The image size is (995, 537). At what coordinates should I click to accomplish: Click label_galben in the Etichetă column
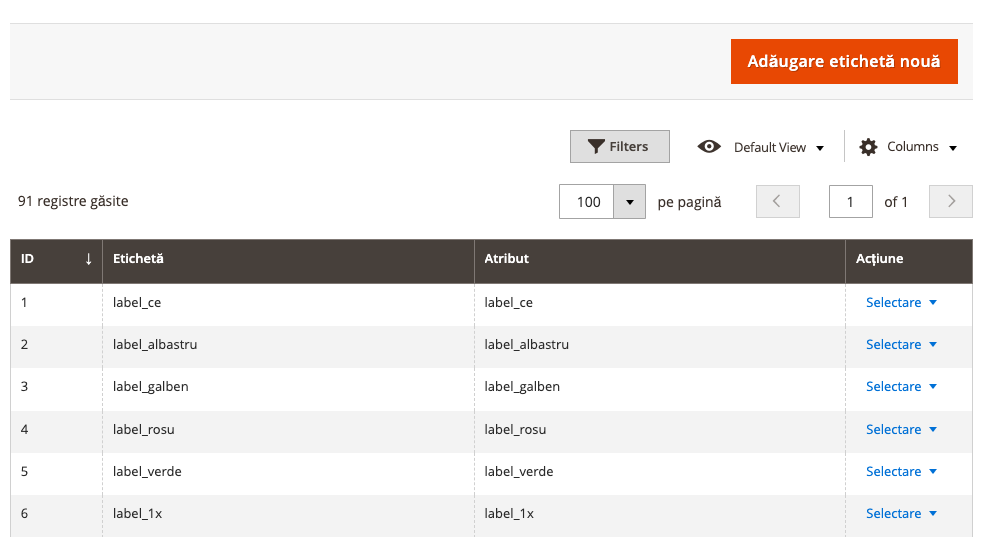point(150,387)
